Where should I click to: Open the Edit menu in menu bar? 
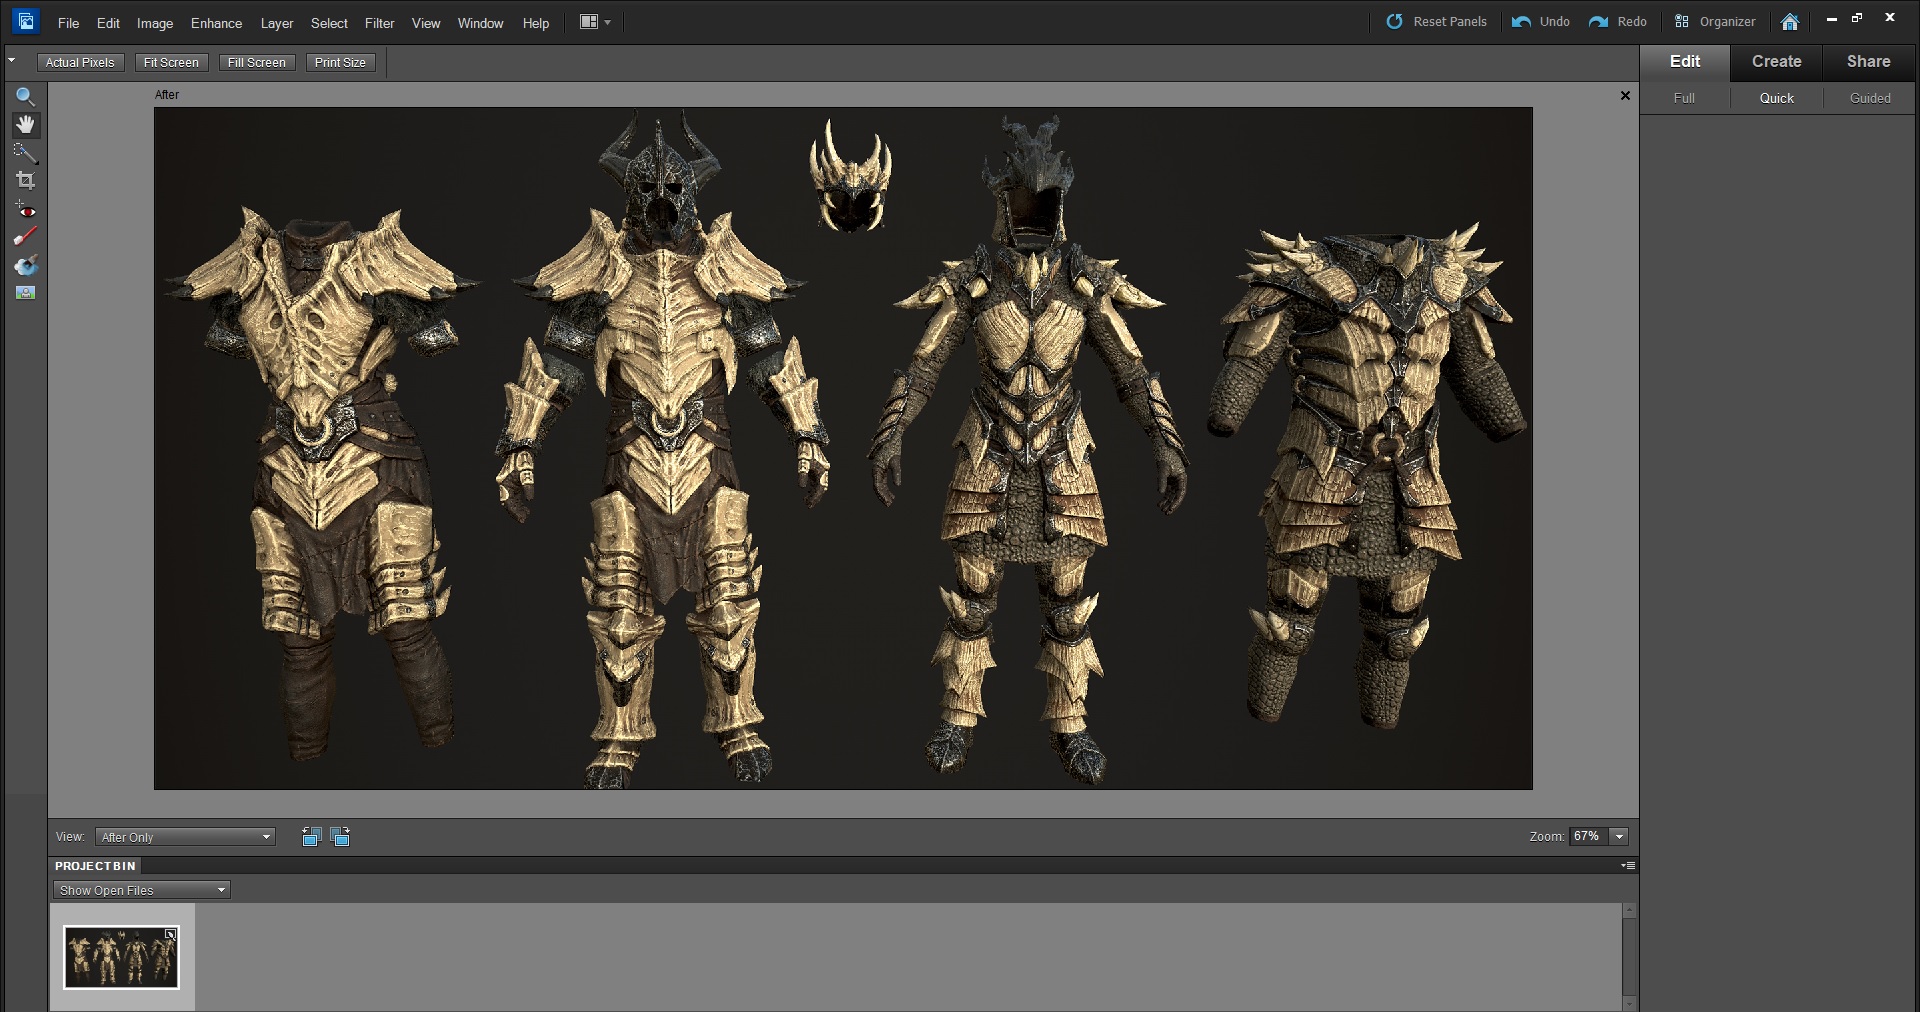click(x=108, y=23)
